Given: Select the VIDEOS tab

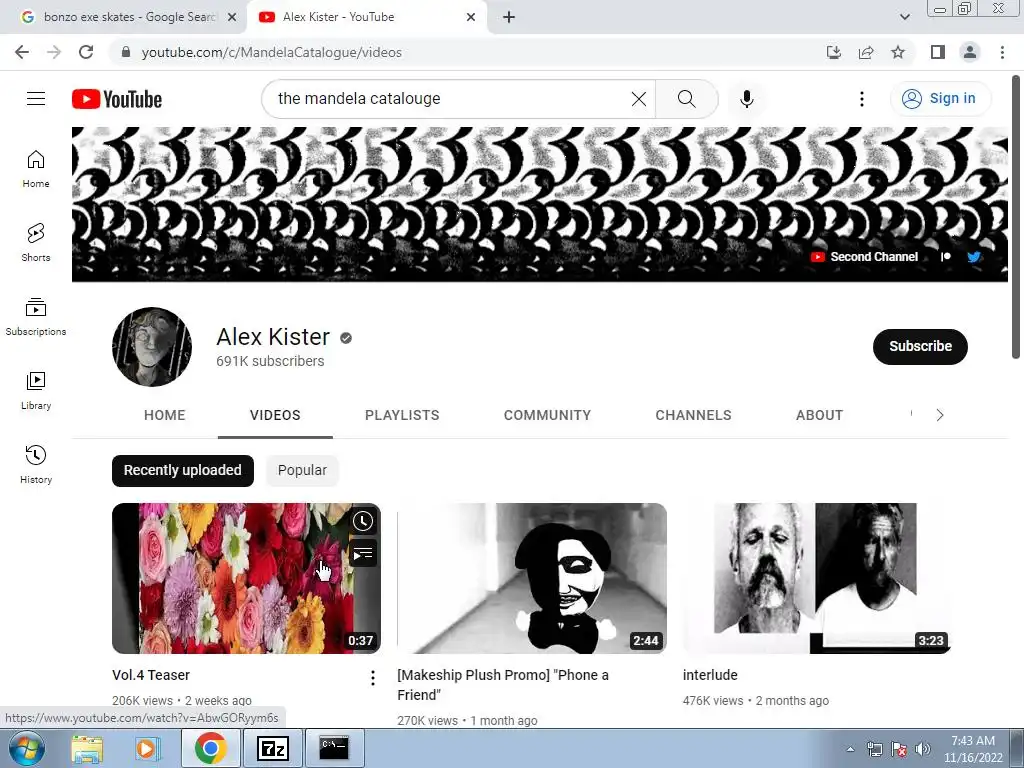Looking at the screenshot, I should pyautogui.click(x=275, y=415).
